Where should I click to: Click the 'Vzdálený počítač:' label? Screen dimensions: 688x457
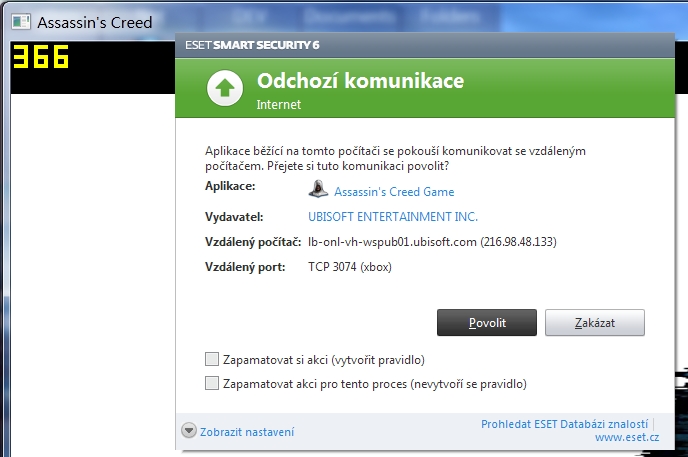tap(253, 242)
